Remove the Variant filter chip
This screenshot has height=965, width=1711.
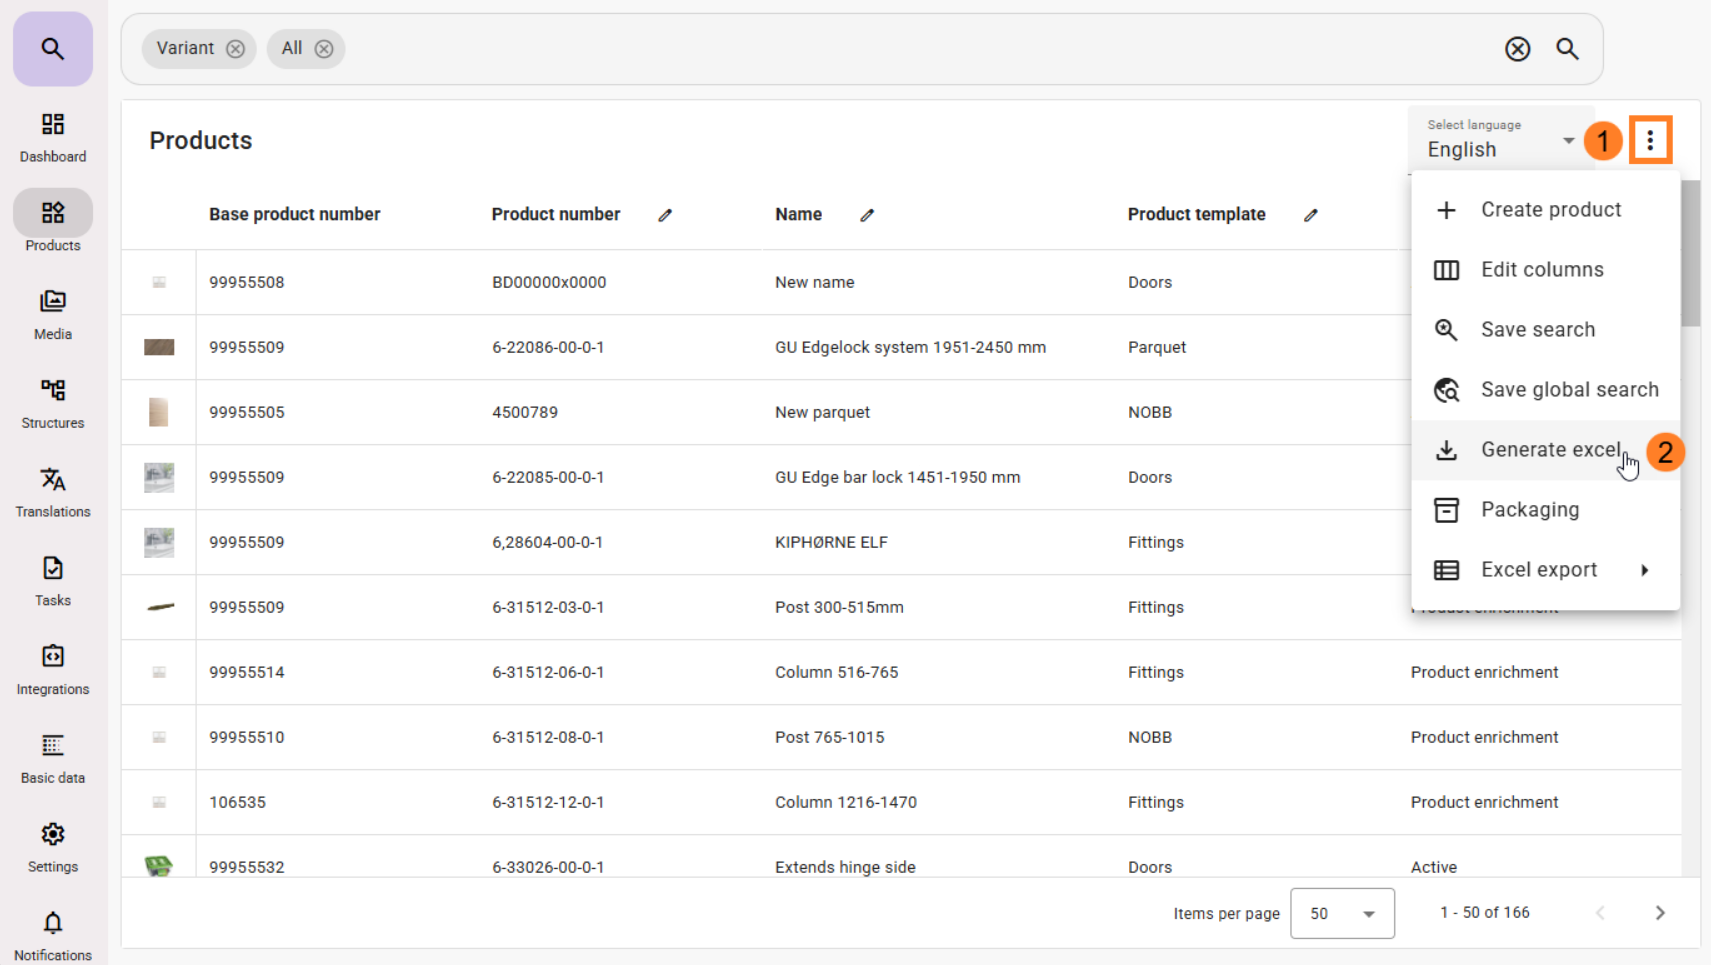pos(235,49)
